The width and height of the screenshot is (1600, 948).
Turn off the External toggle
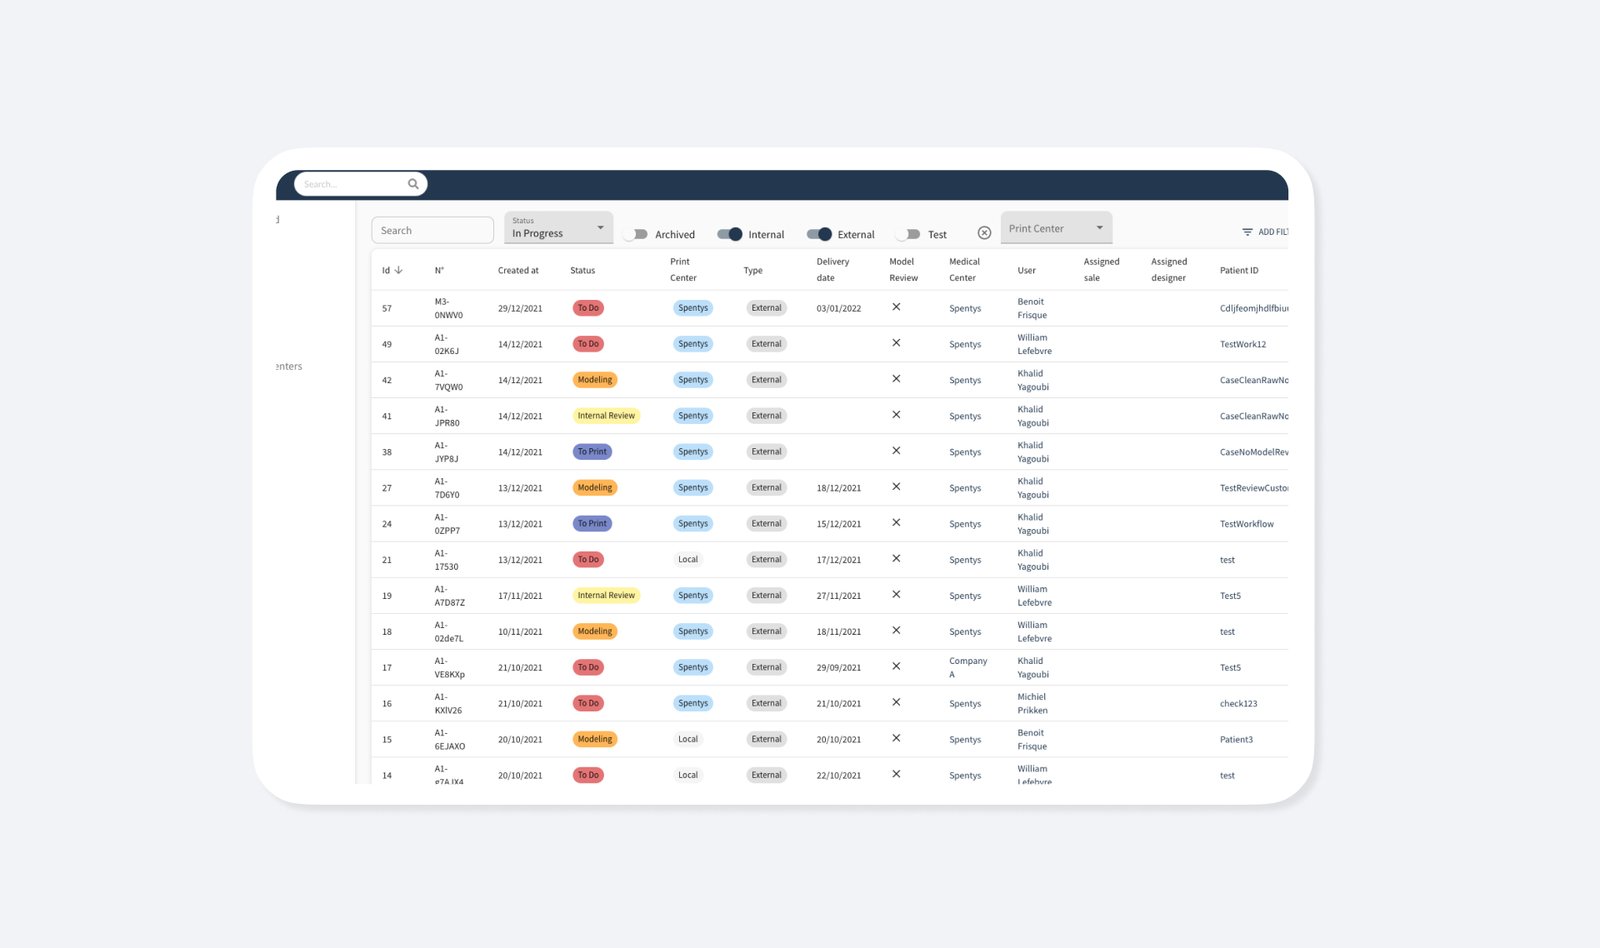pos(819,234)
